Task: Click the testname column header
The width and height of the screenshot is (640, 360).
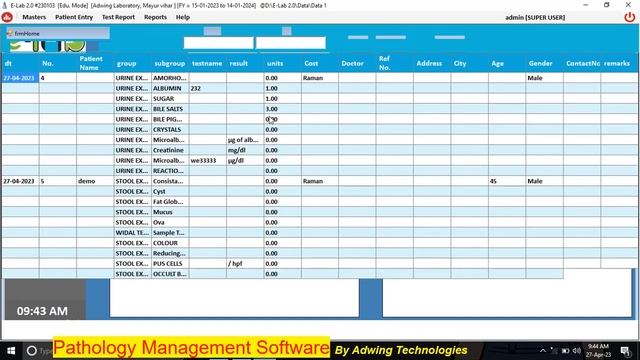Action: (207, 63)
